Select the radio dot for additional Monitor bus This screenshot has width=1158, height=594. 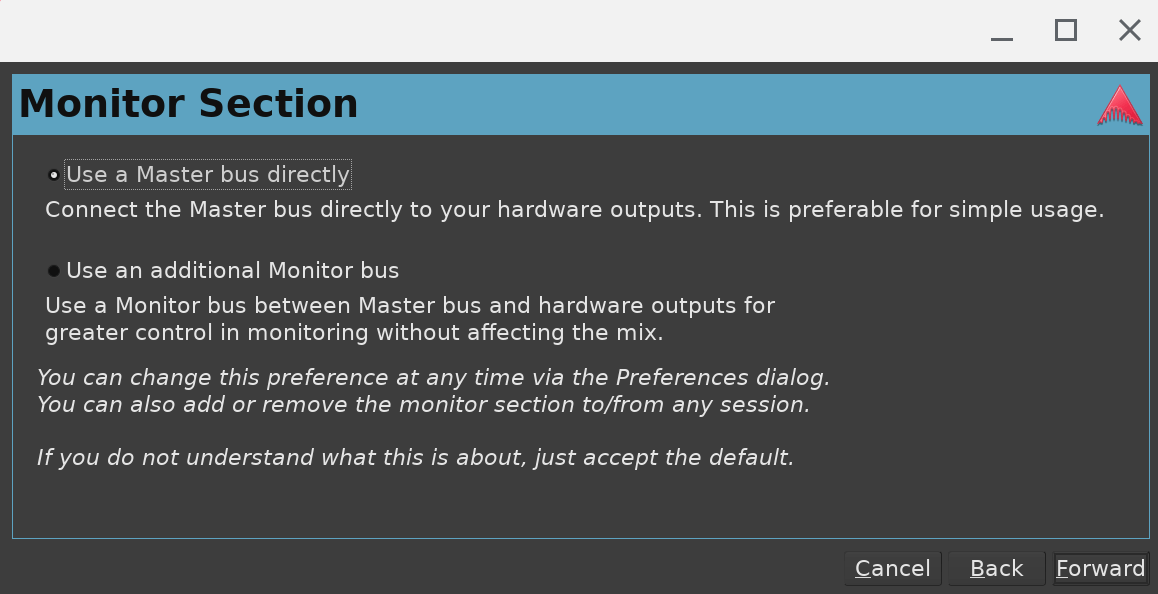54,271
